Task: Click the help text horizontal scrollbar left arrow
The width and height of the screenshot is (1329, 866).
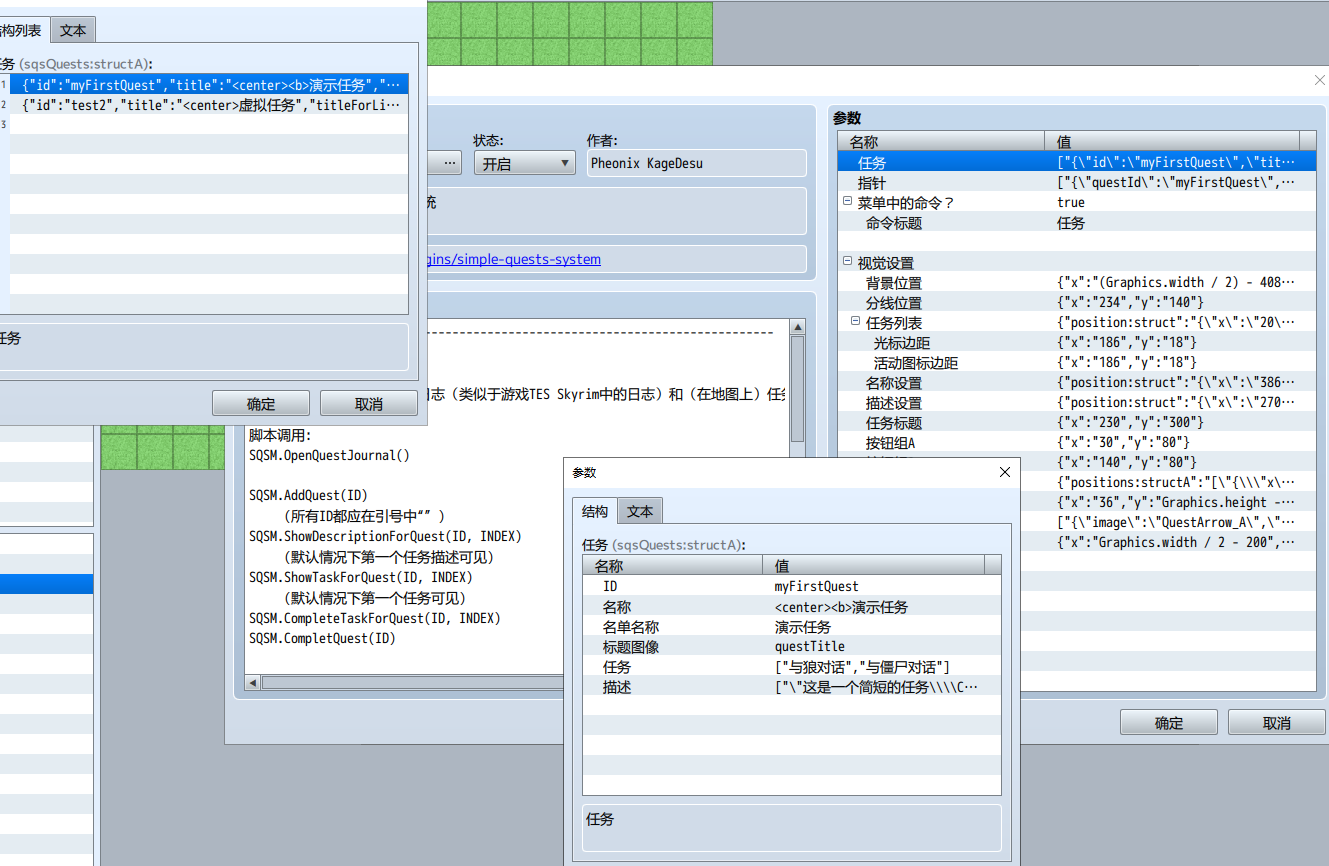Action: 253,682
